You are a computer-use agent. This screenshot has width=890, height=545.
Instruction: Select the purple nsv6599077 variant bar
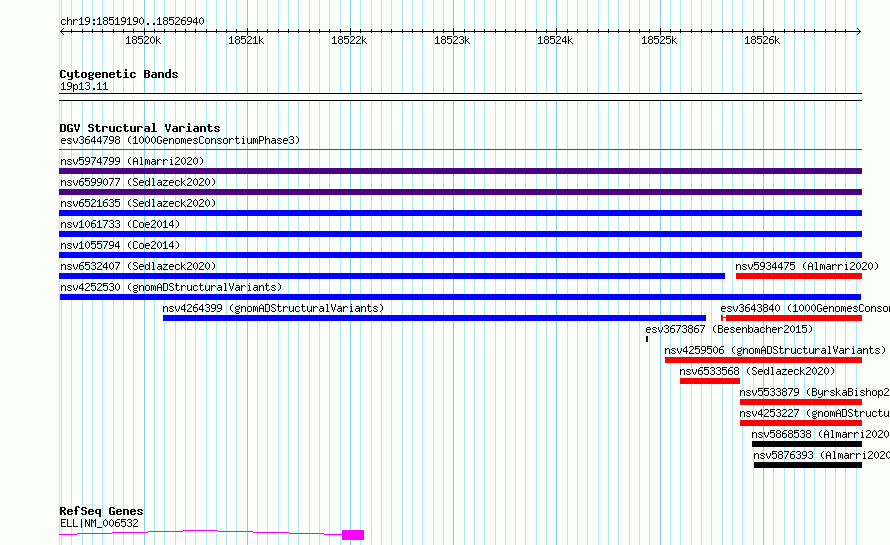click(460, 192)
